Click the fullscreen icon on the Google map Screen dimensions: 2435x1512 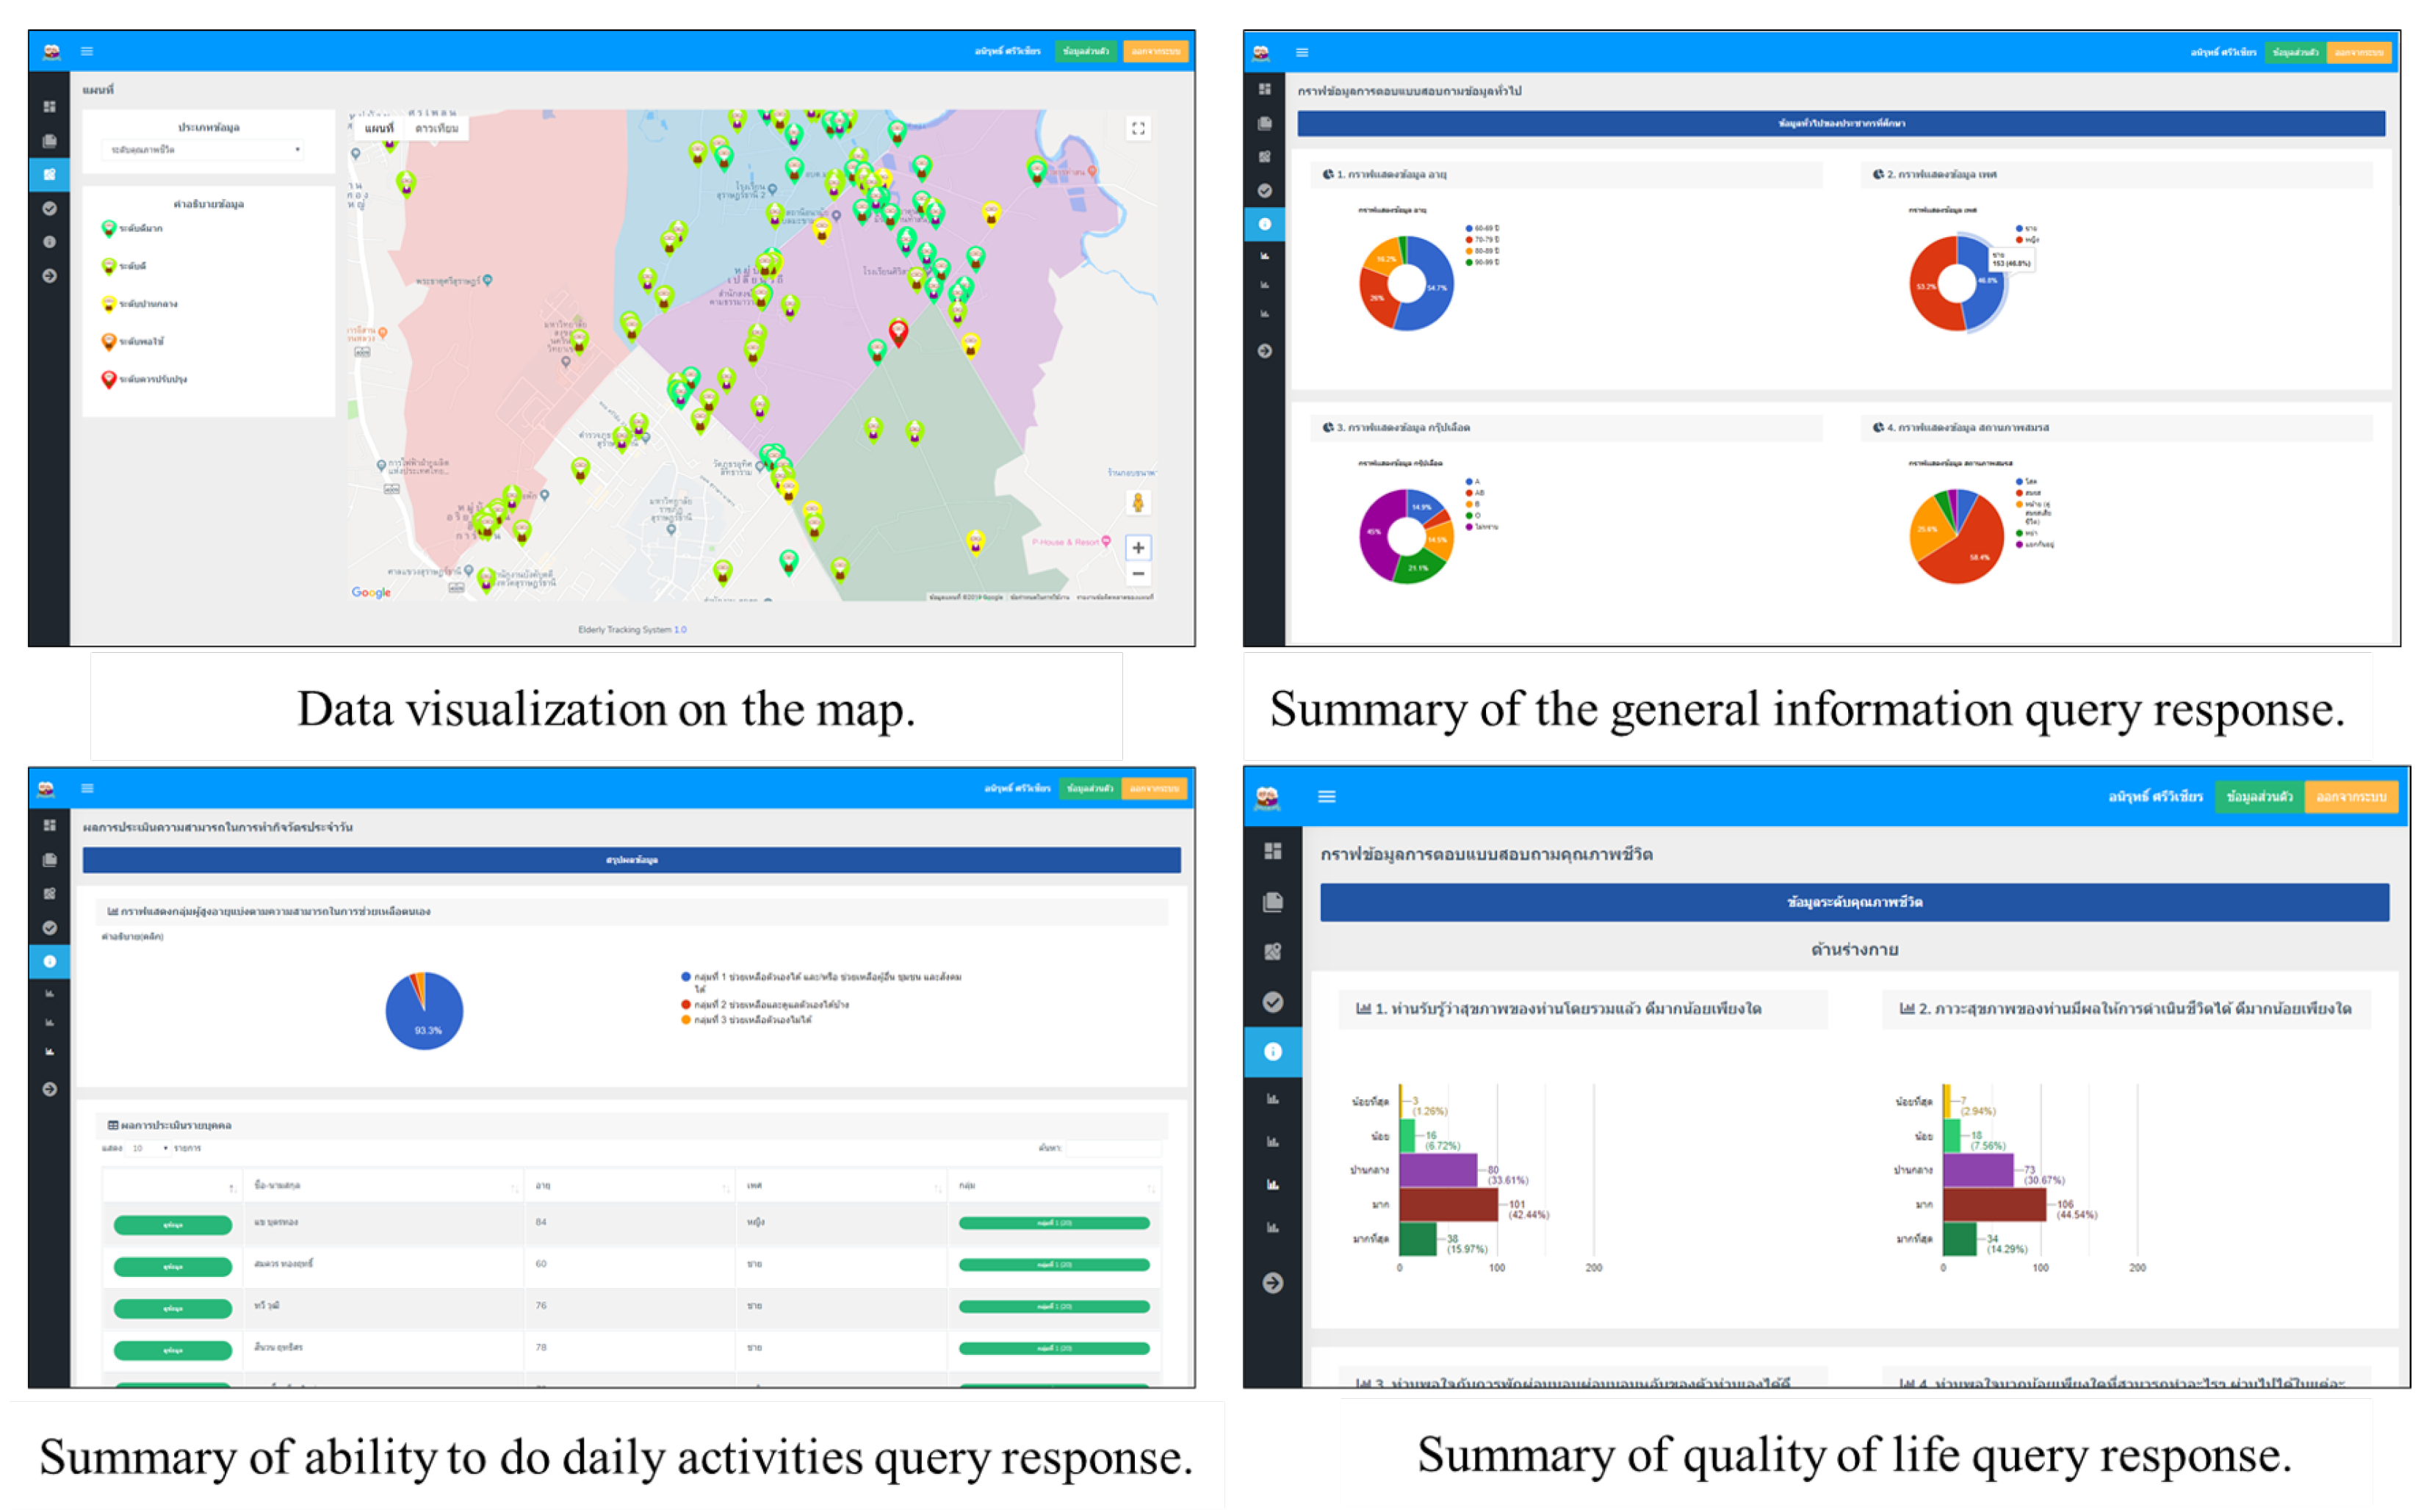(1138, 128)
